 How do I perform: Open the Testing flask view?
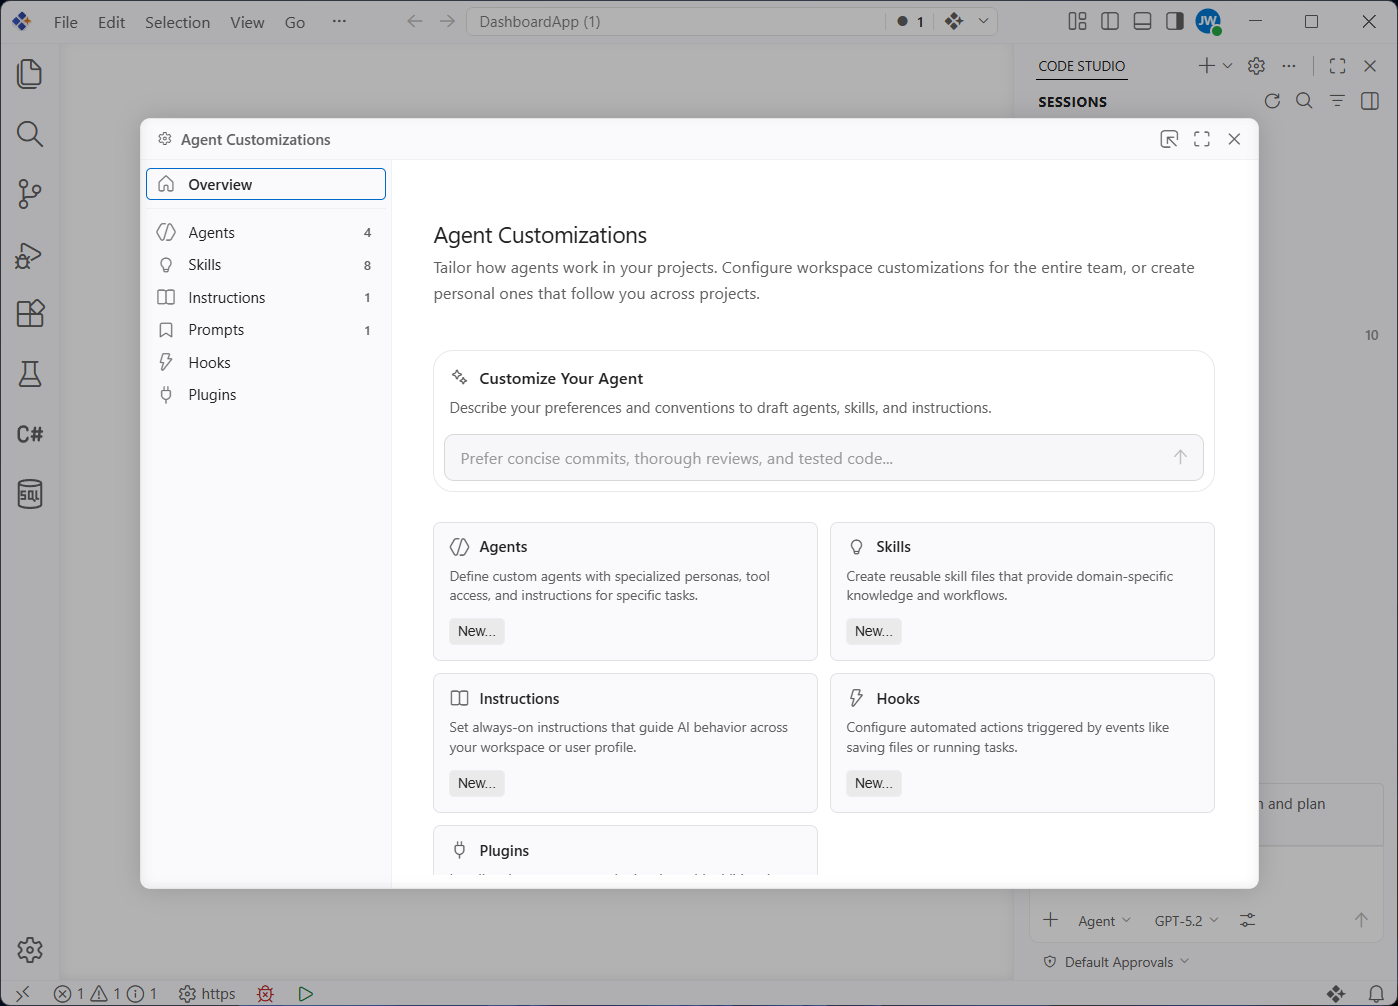coord(30,374)
